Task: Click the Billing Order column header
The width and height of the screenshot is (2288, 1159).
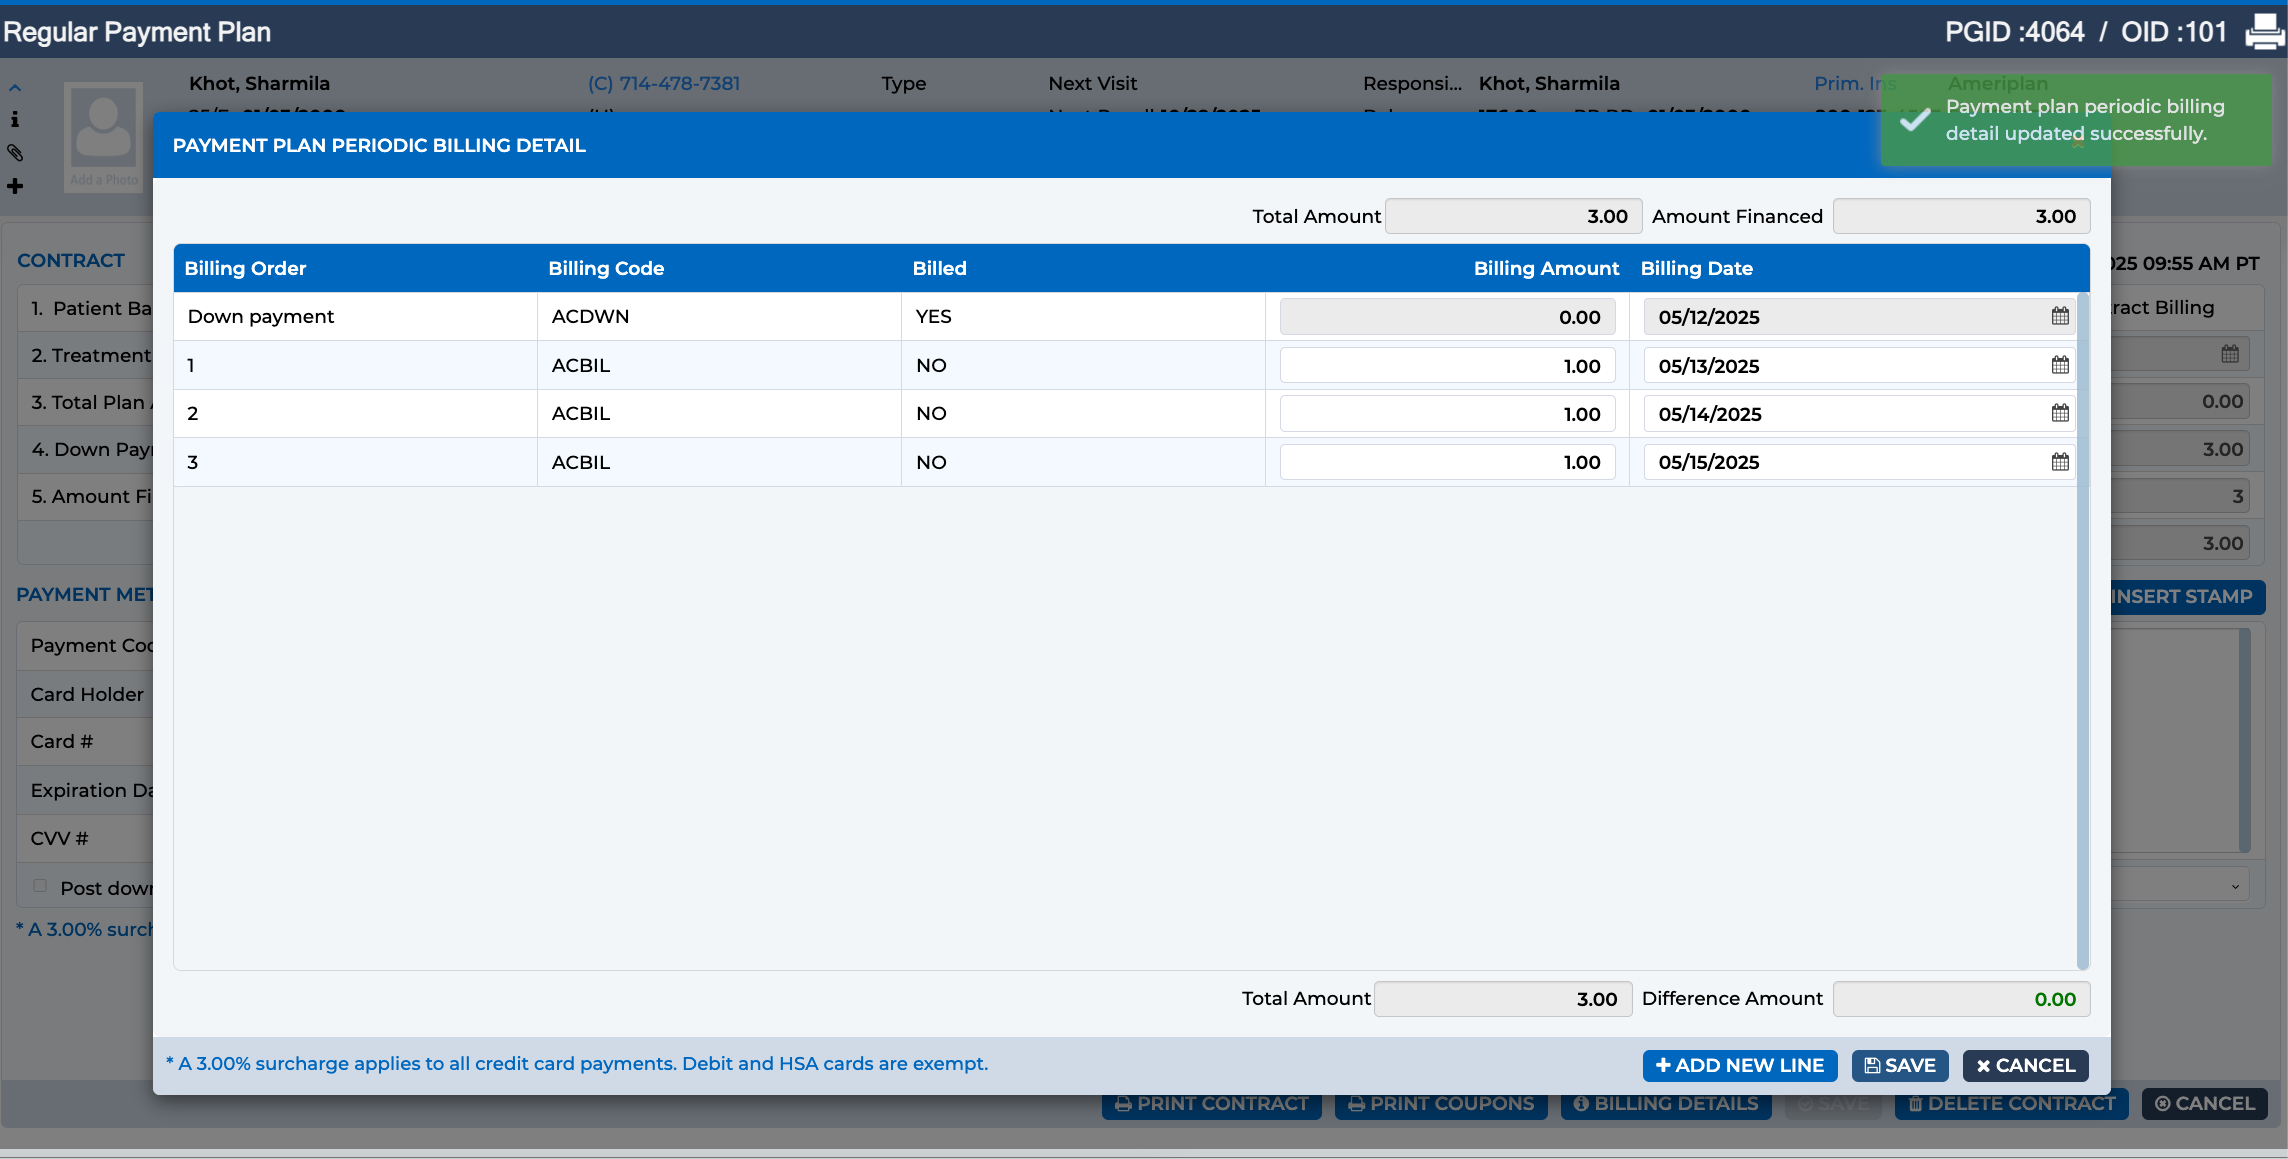Action: pyautogui.click(x=245, y=268)
